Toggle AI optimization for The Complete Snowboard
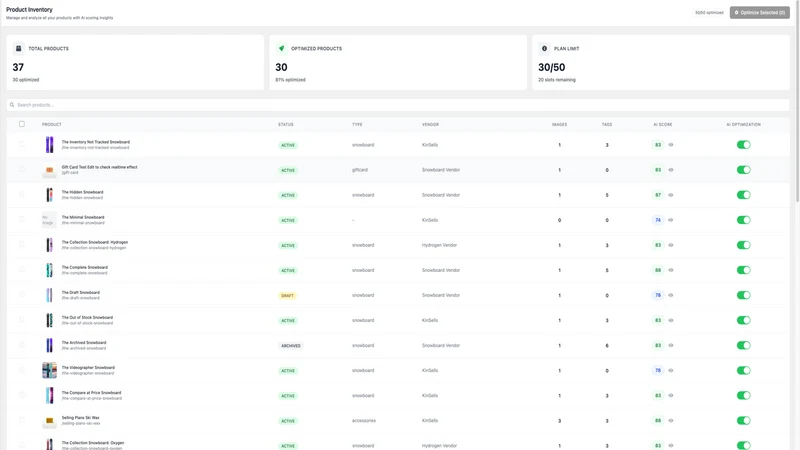The image size is (800, 450). pos(743,270)
